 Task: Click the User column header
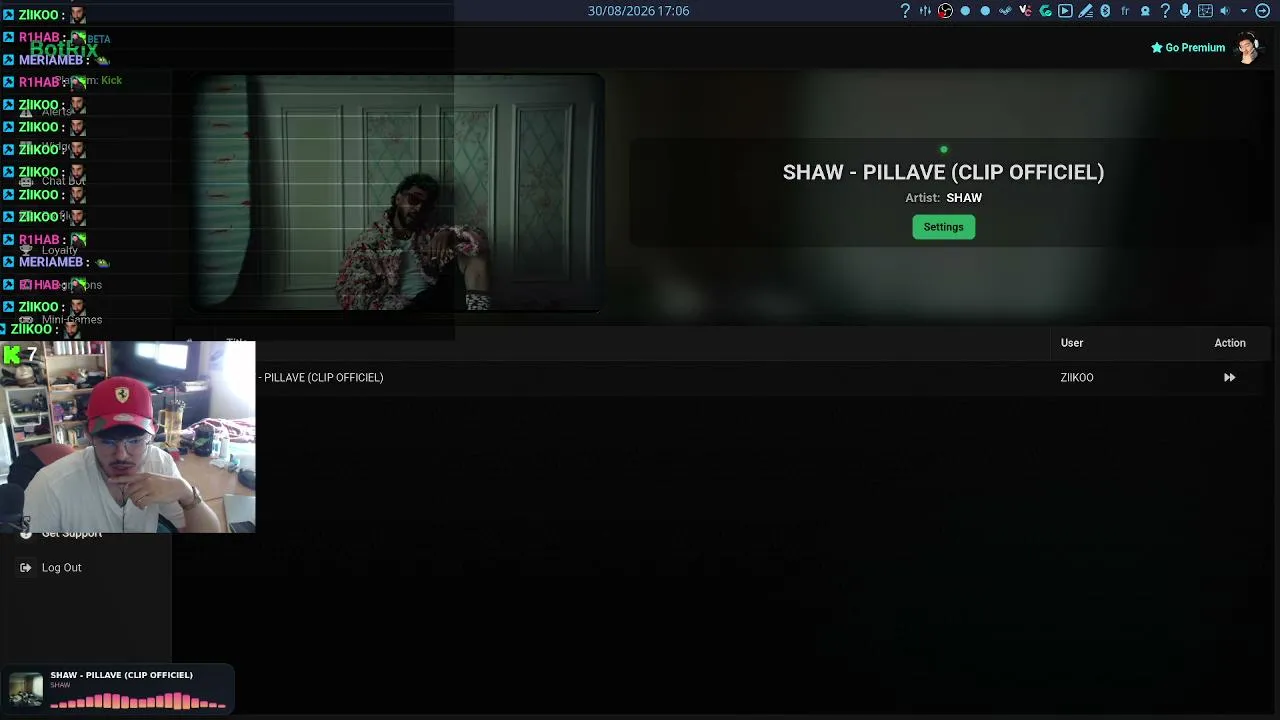click(x=1071, y=343)
